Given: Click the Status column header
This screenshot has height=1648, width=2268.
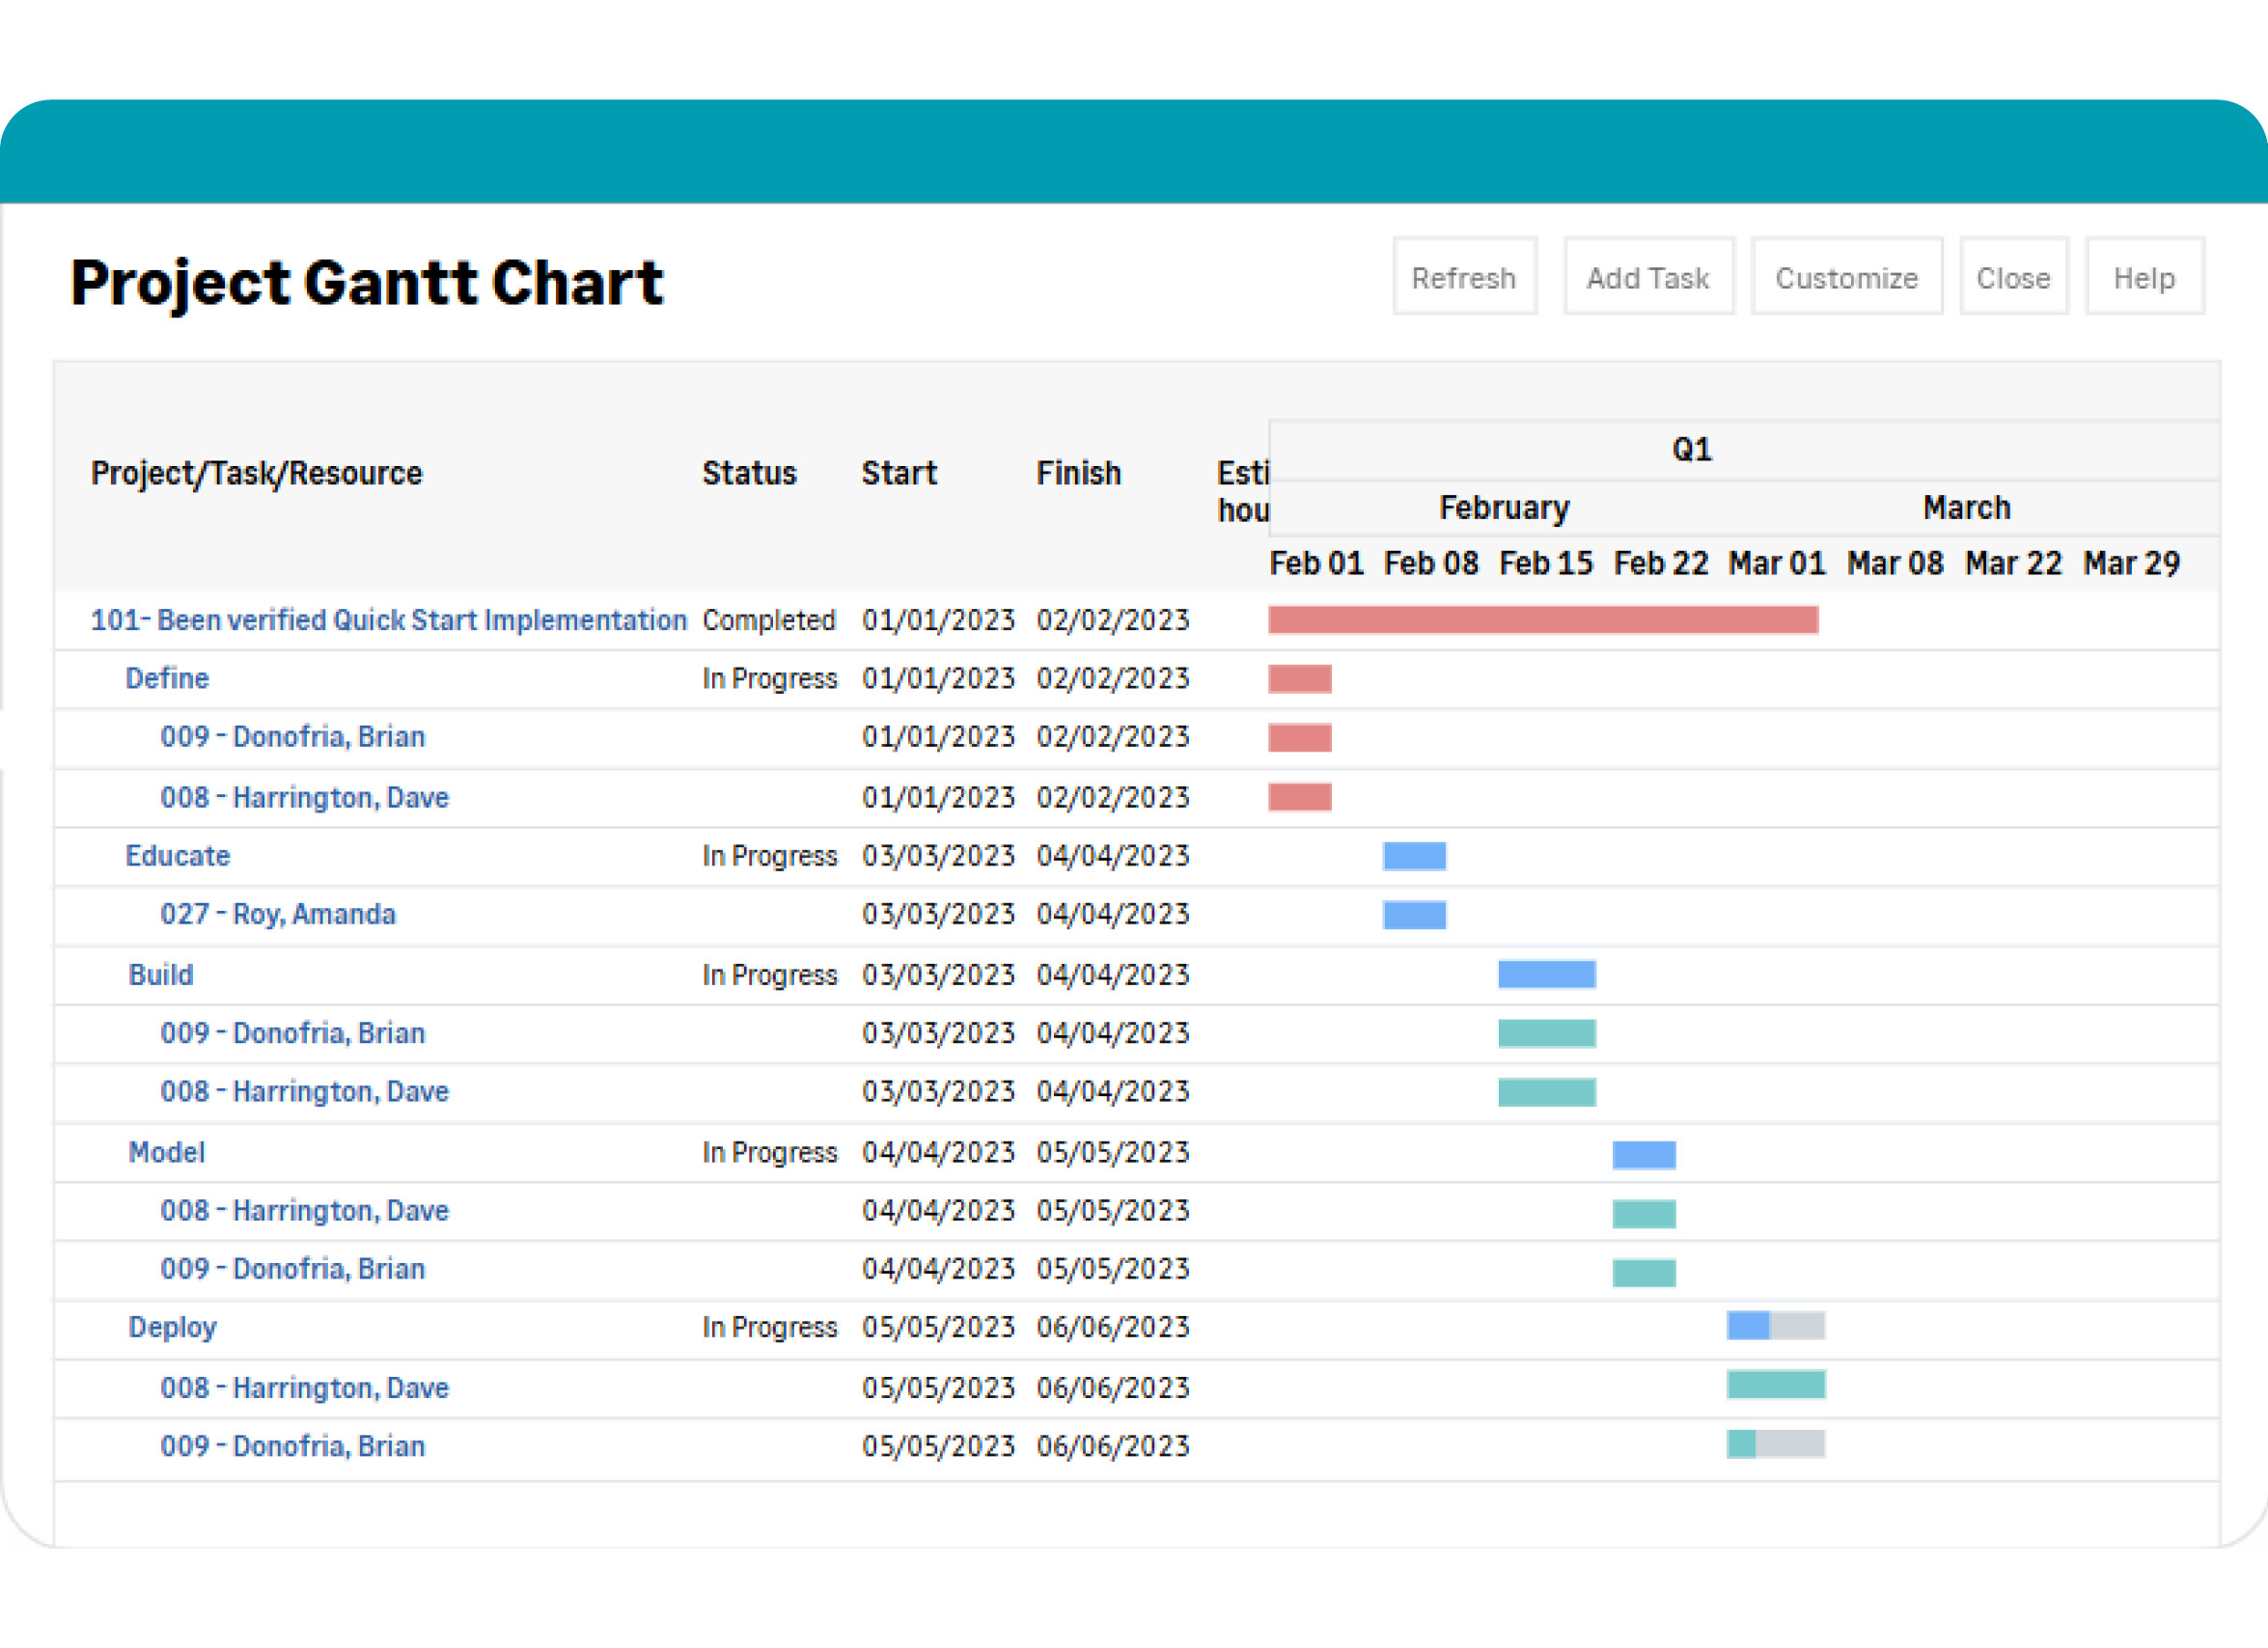Looking at the screenshot, I should pyautogui.click(x=749, y=473).
